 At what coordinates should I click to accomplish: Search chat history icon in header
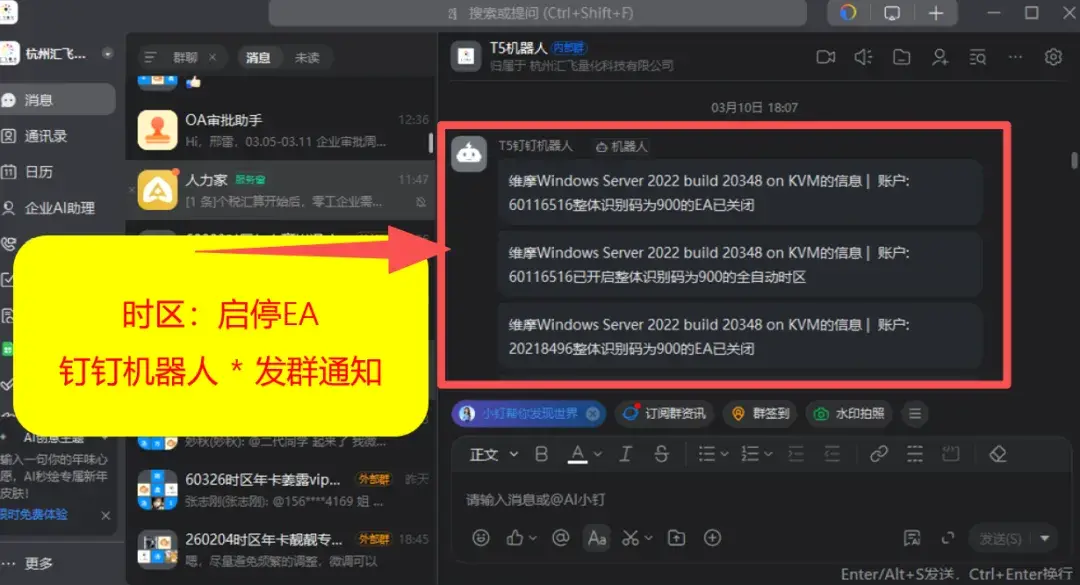point(977,57)
